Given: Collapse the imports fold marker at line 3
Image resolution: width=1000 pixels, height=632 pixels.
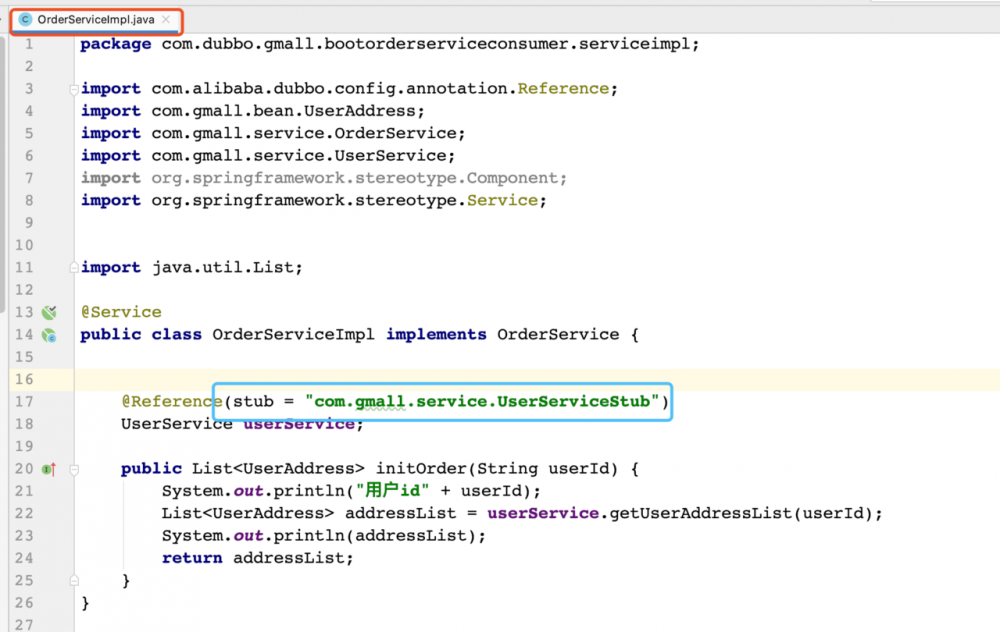Looking at the screenshot, I should (74, 90).
